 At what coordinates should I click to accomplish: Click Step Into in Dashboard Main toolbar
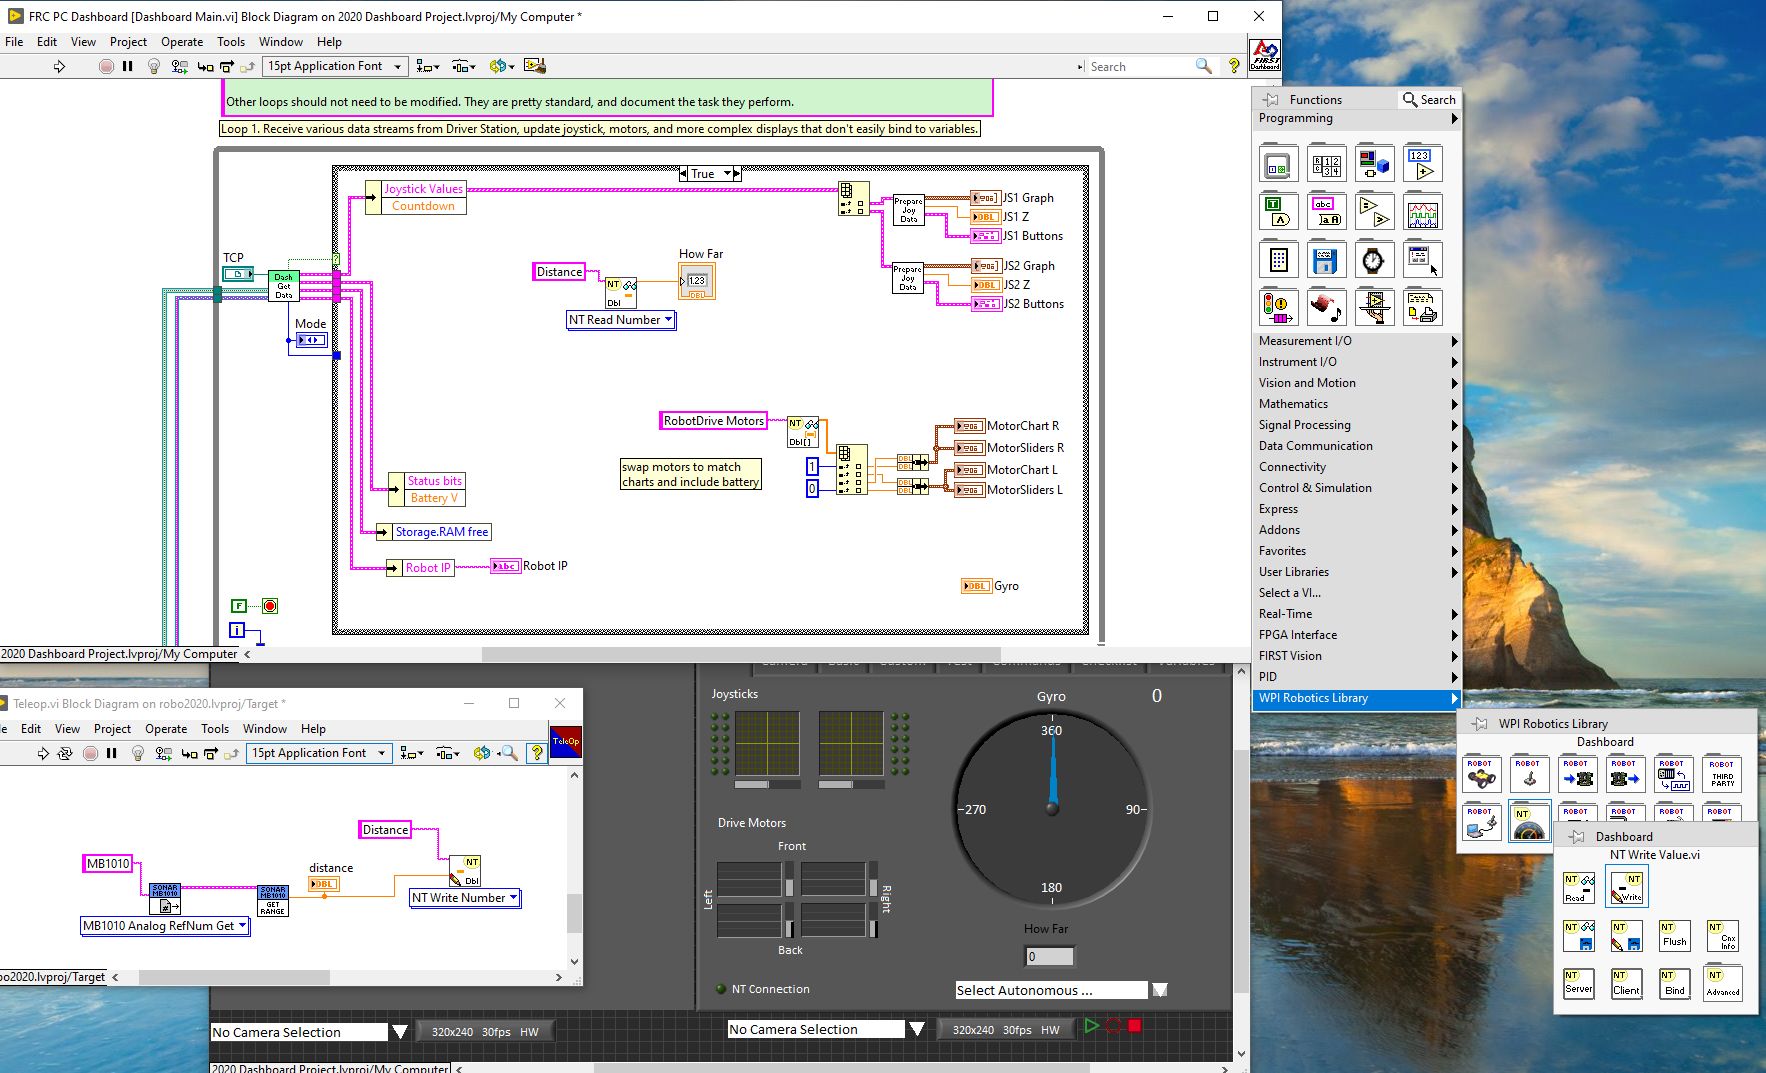[x=205, y=66]
